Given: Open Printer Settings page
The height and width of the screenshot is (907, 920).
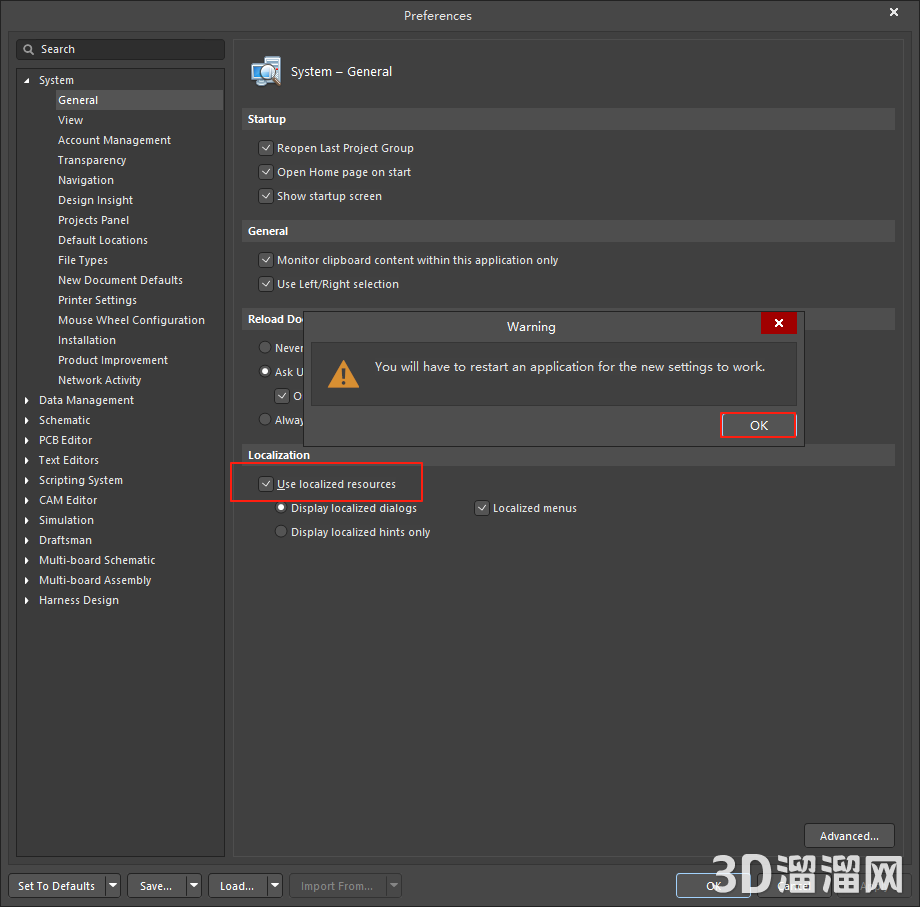Looking at the screenshot, I should click(x=97, y=300).
